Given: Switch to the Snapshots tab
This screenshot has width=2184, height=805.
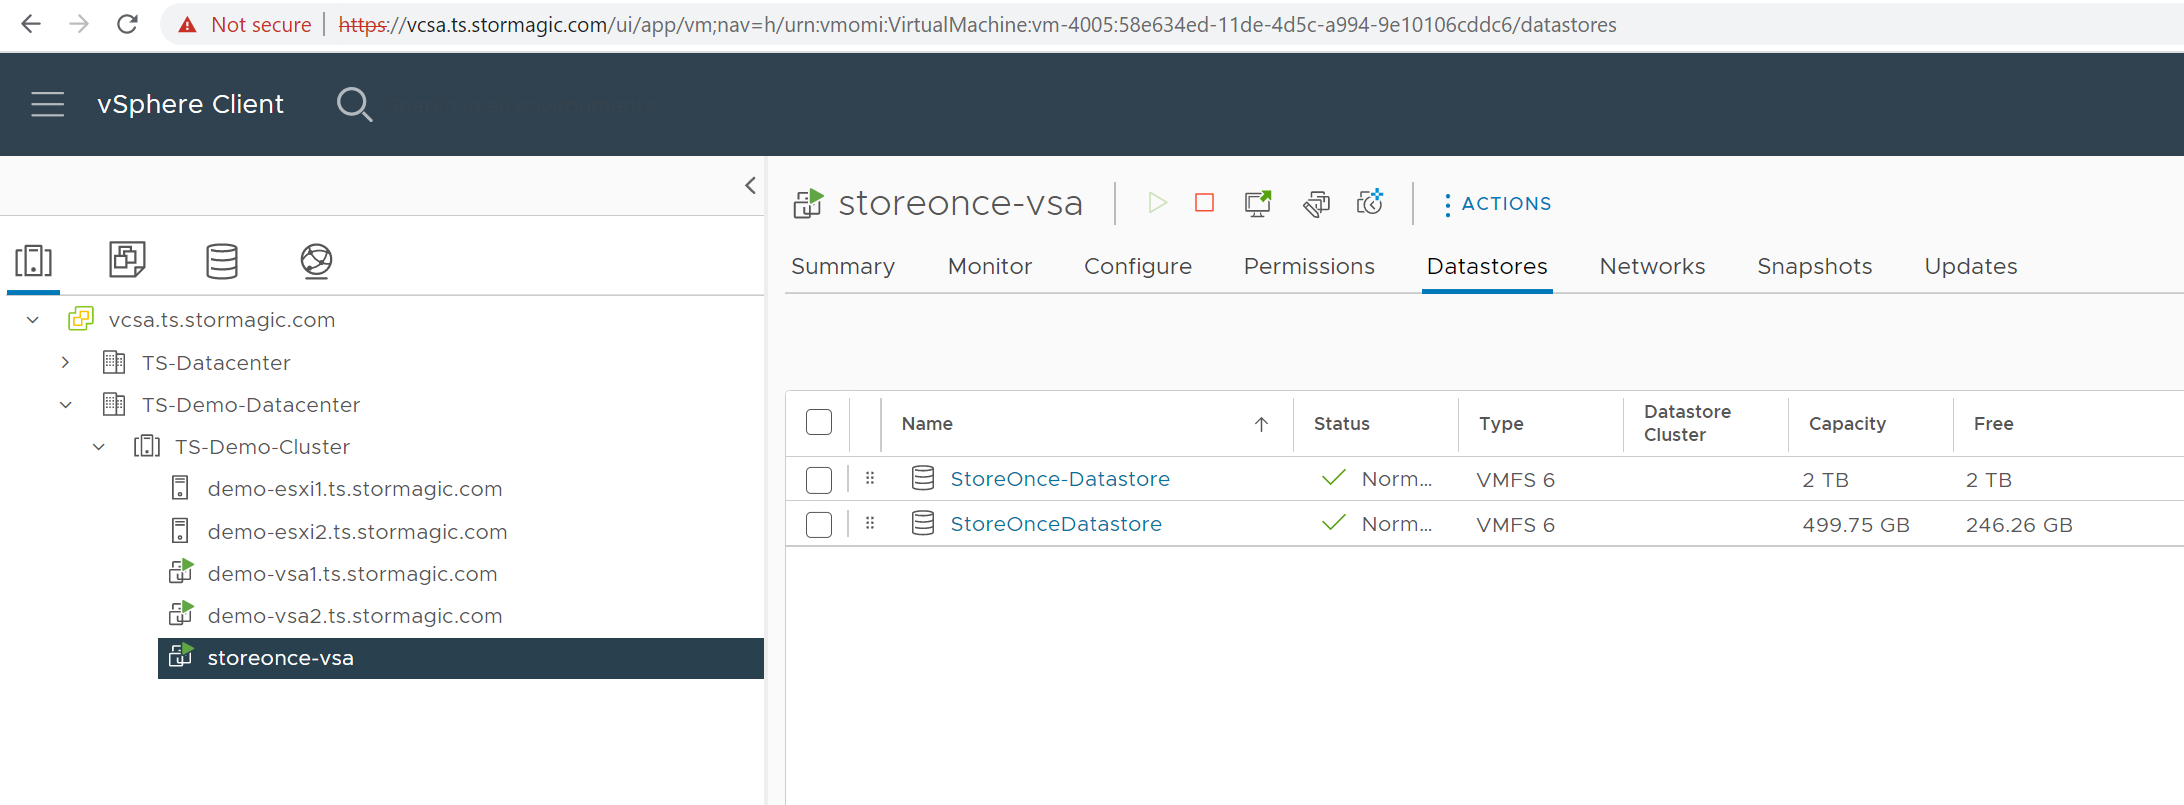Looking at the screenshot, I should pyautogui.click(x=1815, y=266).
